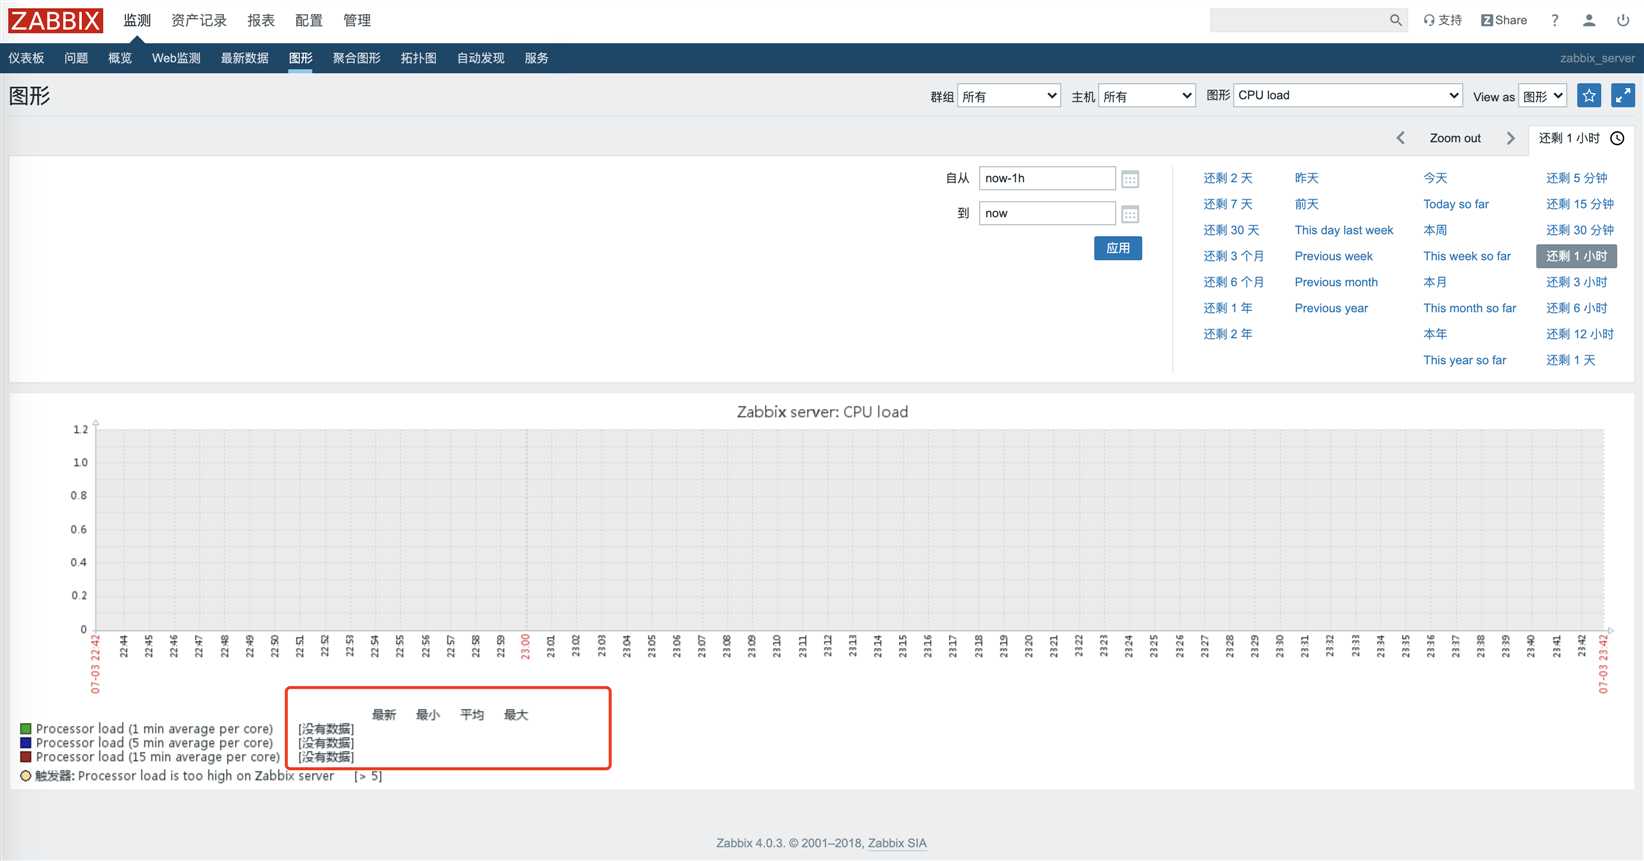Select This year so far range
The image size is (1644, 861).
pyautogui.click(x=1465, y=360)
